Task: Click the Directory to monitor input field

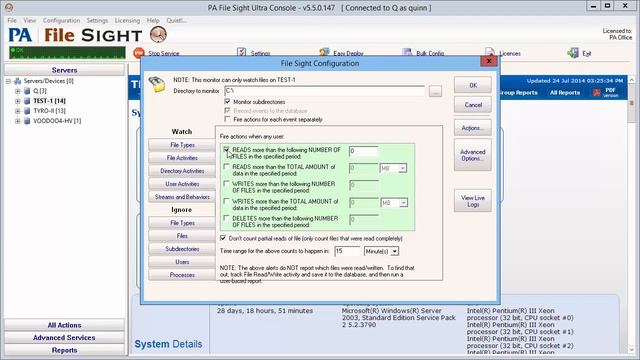Action: click(x=324, y=91)
